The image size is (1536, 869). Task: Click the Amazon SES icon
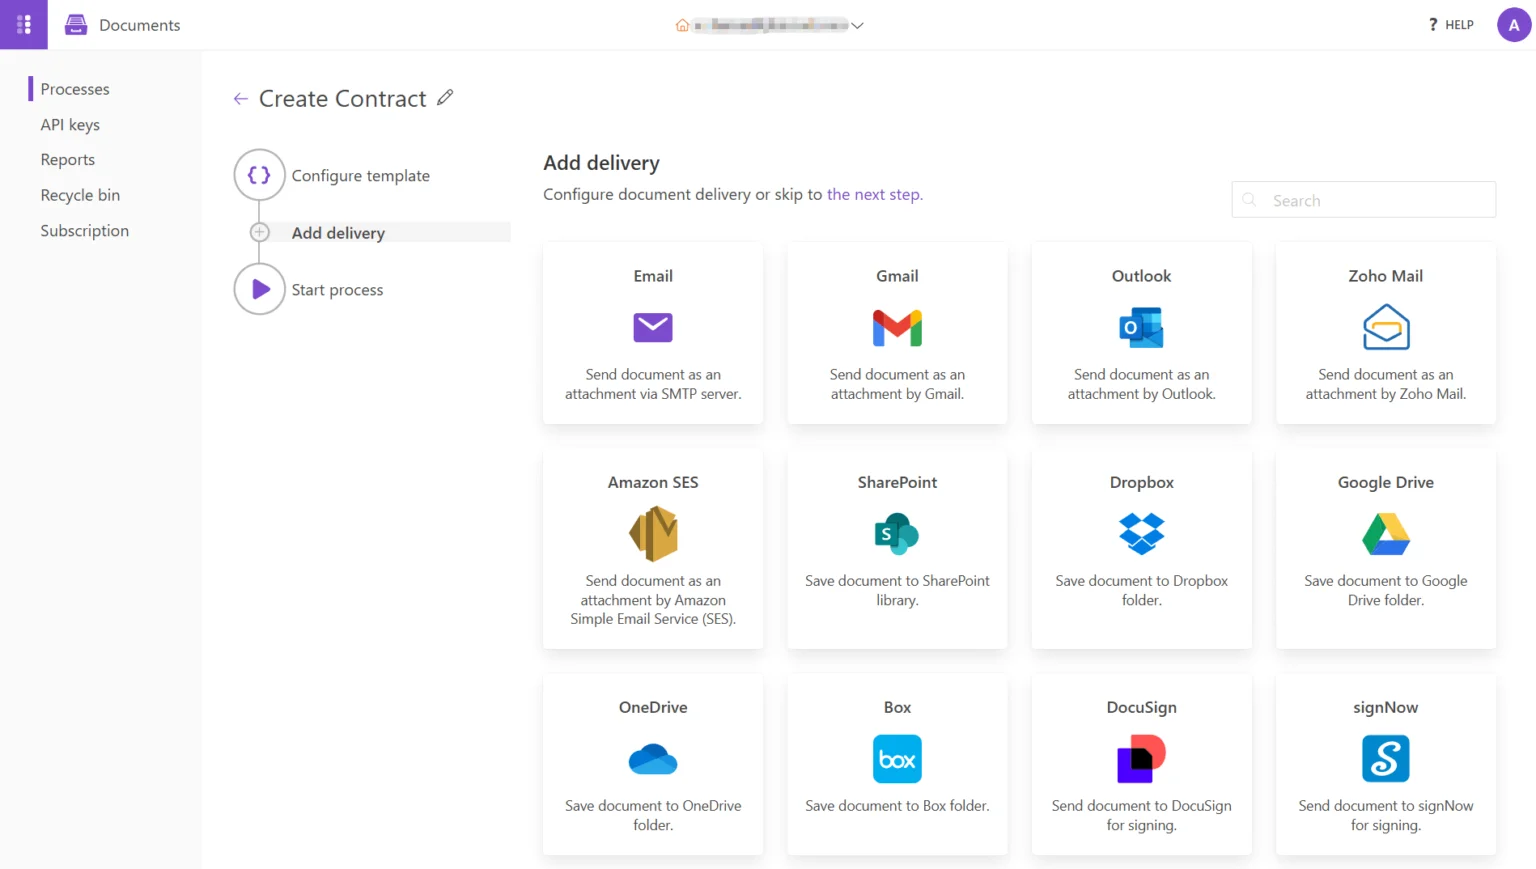click(x=653, y=533)
